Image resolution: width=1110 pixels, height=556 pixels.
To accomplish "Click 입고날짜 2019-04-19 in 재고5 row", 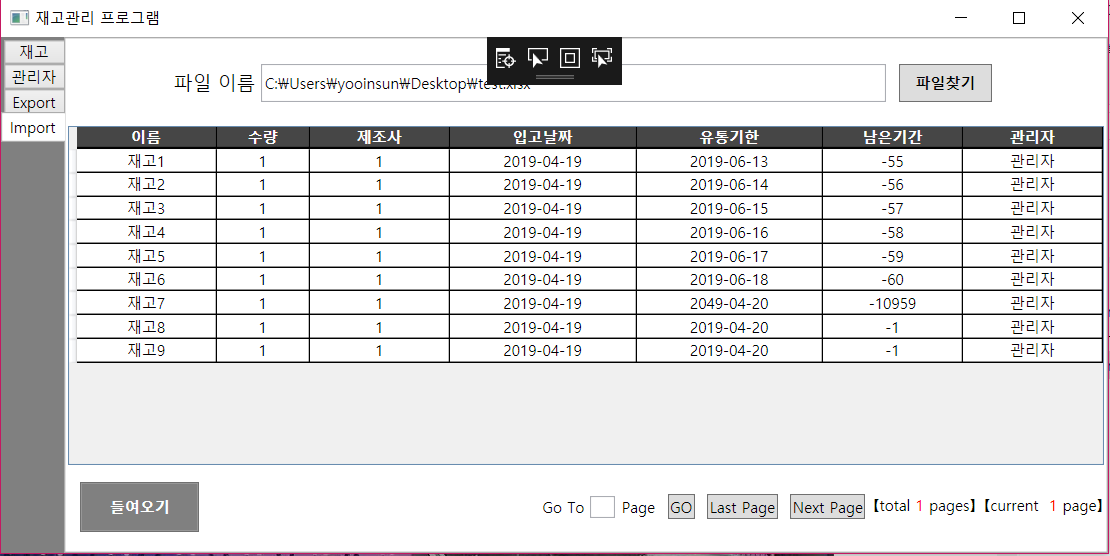I will pos(543,256).
